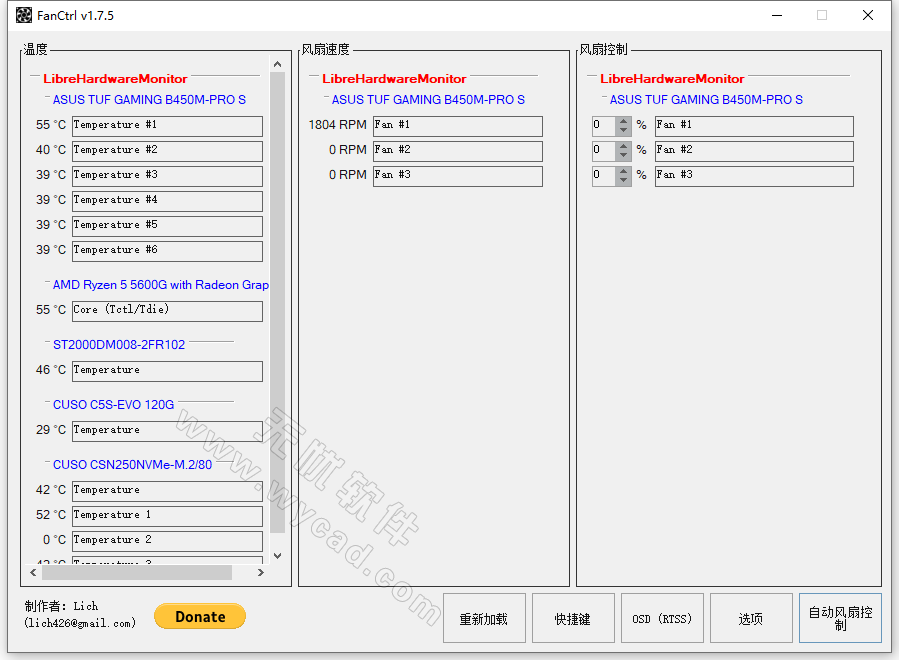Viewport: 899px width, 660px height.
Task: Increase Fan #3 control percentage with up arrow
Action: tap(624, 171)
